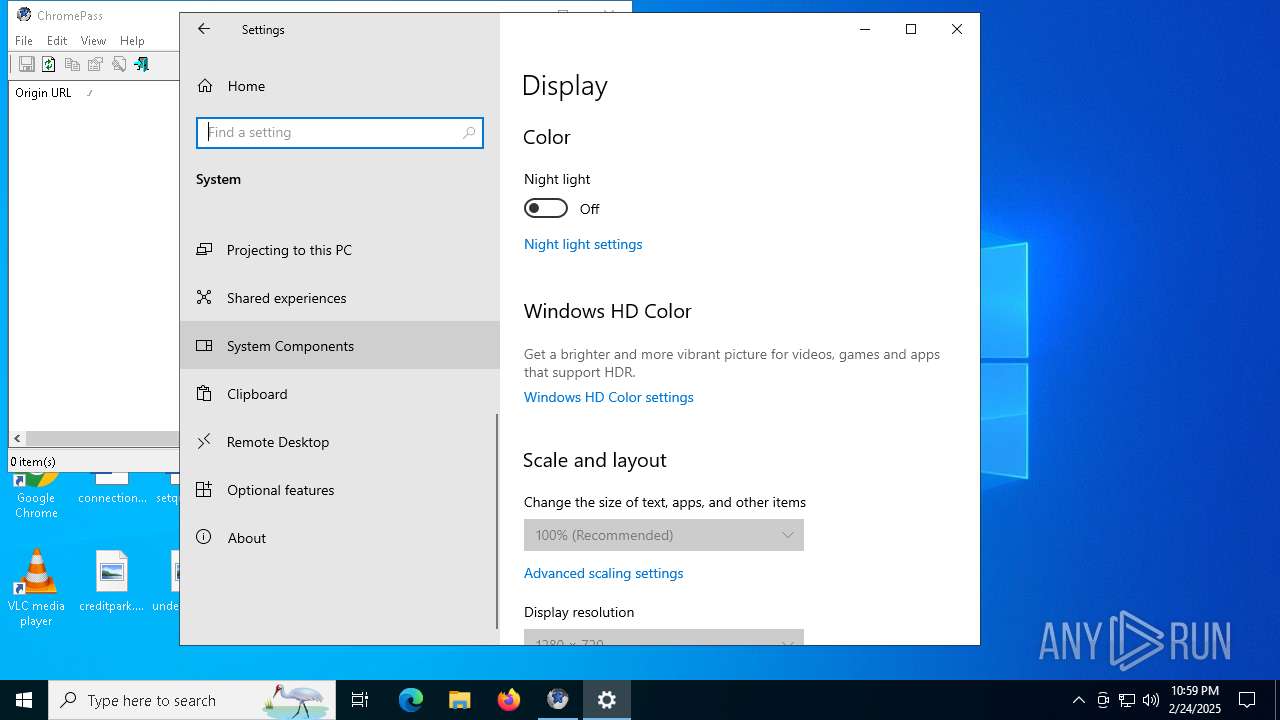Screen dimensions: 1280x720
Task: Click the Find a setting search box
Action: [340, 132]
